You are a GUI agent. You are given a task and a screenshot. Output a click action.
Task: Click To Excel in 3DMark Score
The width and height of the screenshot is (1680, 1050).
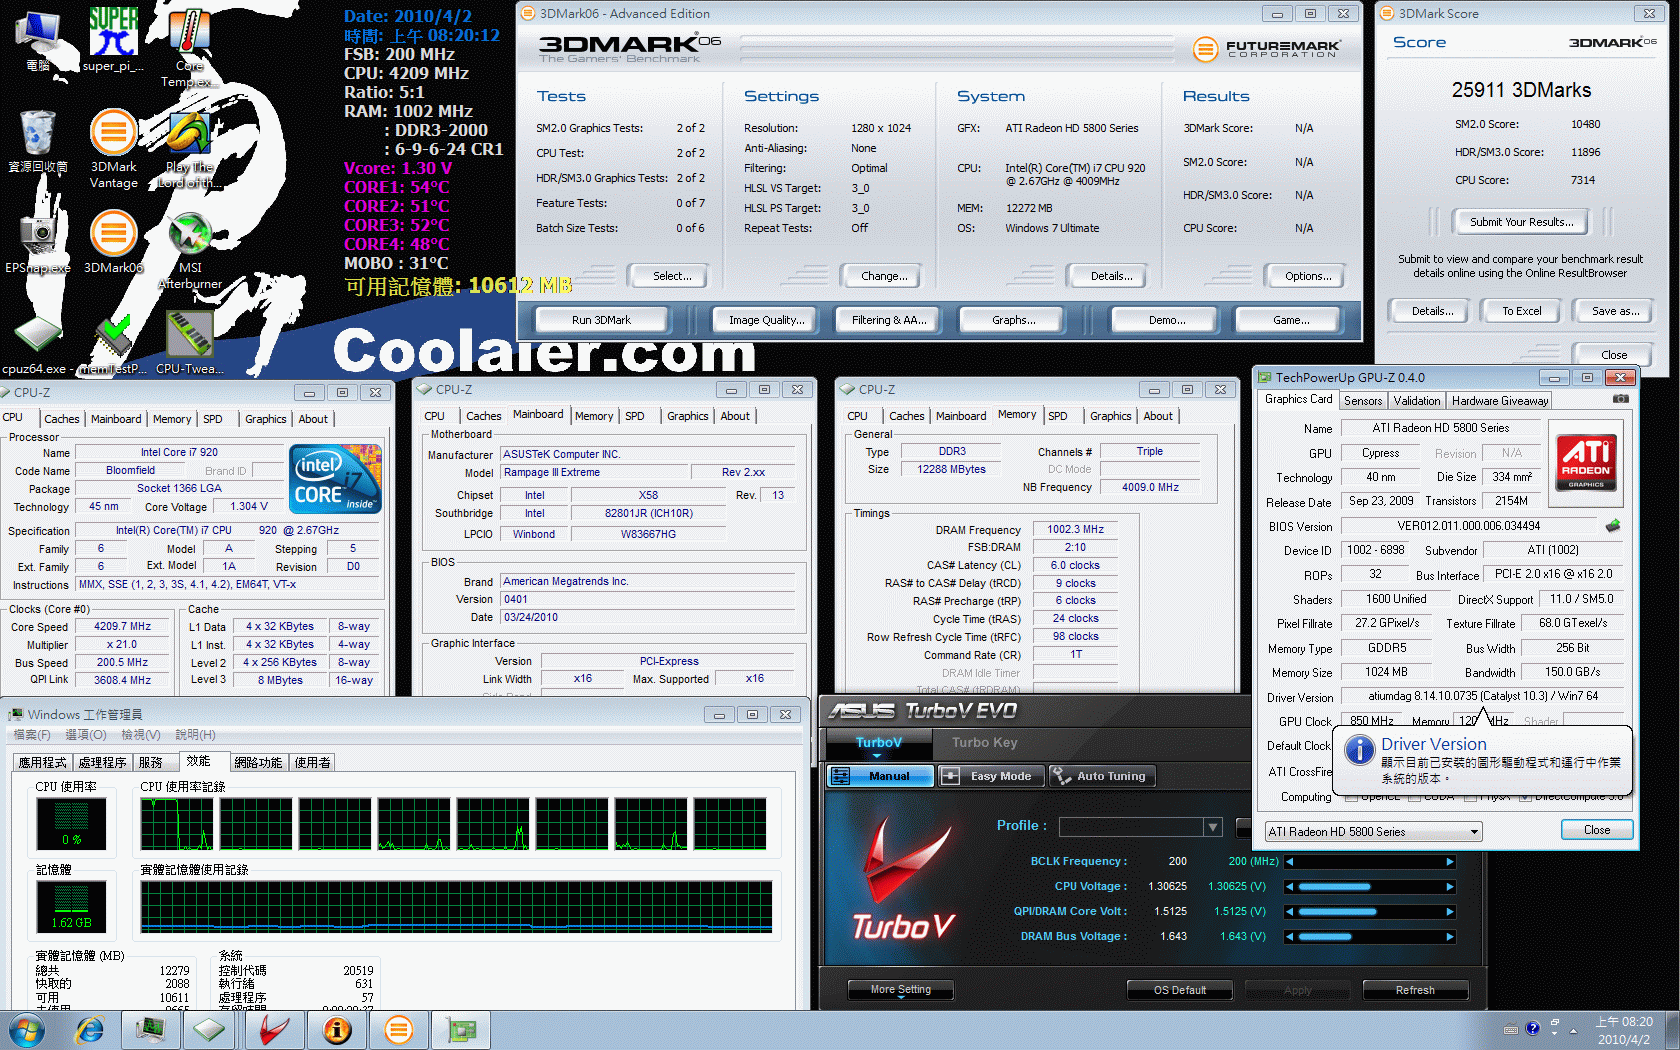1521,311
